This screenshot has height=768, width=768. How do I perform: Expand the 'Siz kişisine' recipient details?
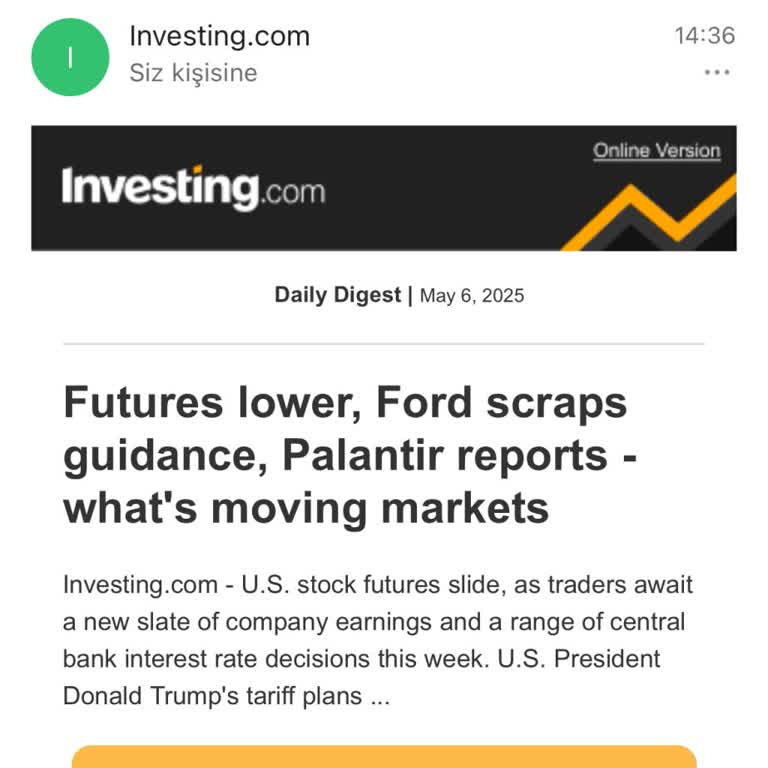(193, 73)
